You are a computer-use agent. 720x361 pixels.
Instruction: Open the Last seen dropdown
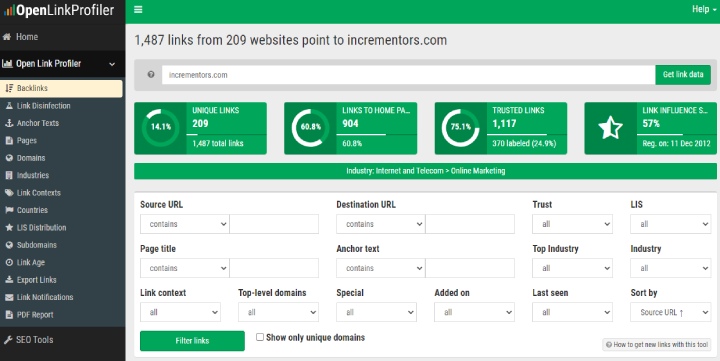pyautogui.click(x=572, y=312)
